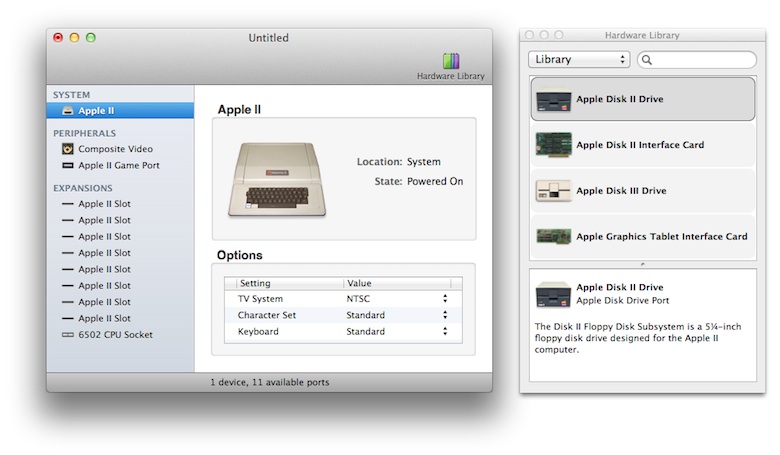Click the Disk II Drive image in the description pane

(x=553, y=294)
